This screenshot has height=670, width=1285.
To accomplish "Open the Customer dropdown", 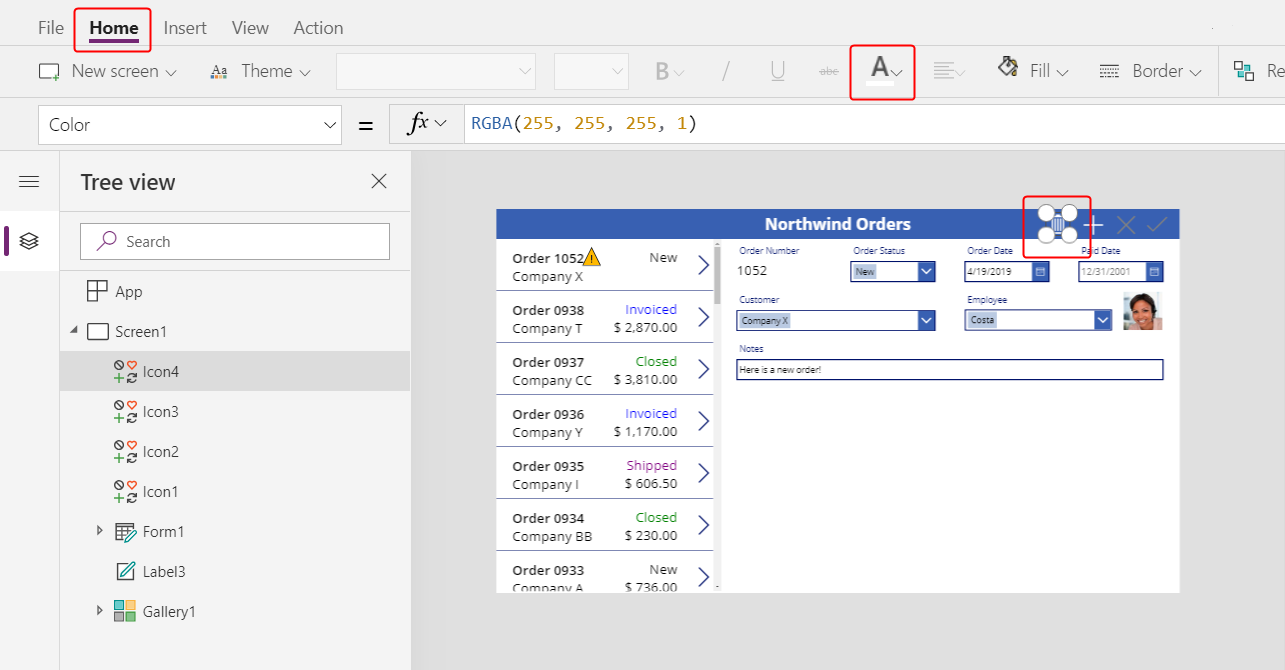I will (x=926, y=320).
